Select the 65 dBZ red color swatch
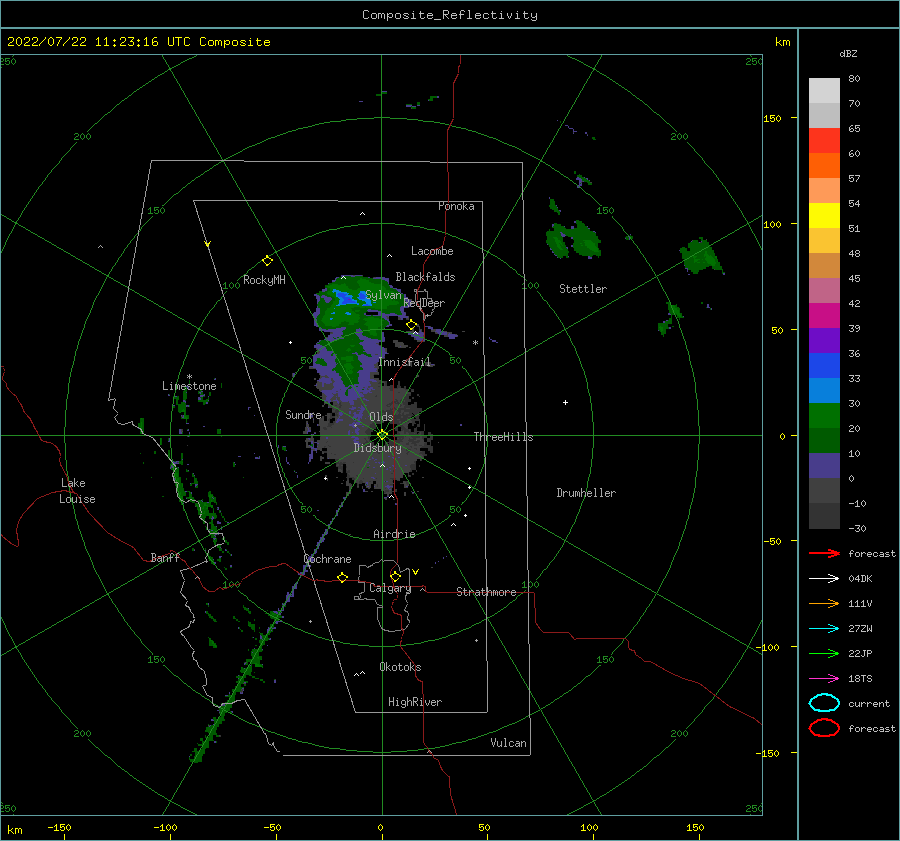The height and width of the screenshot is (841, 900). point(824,140)
